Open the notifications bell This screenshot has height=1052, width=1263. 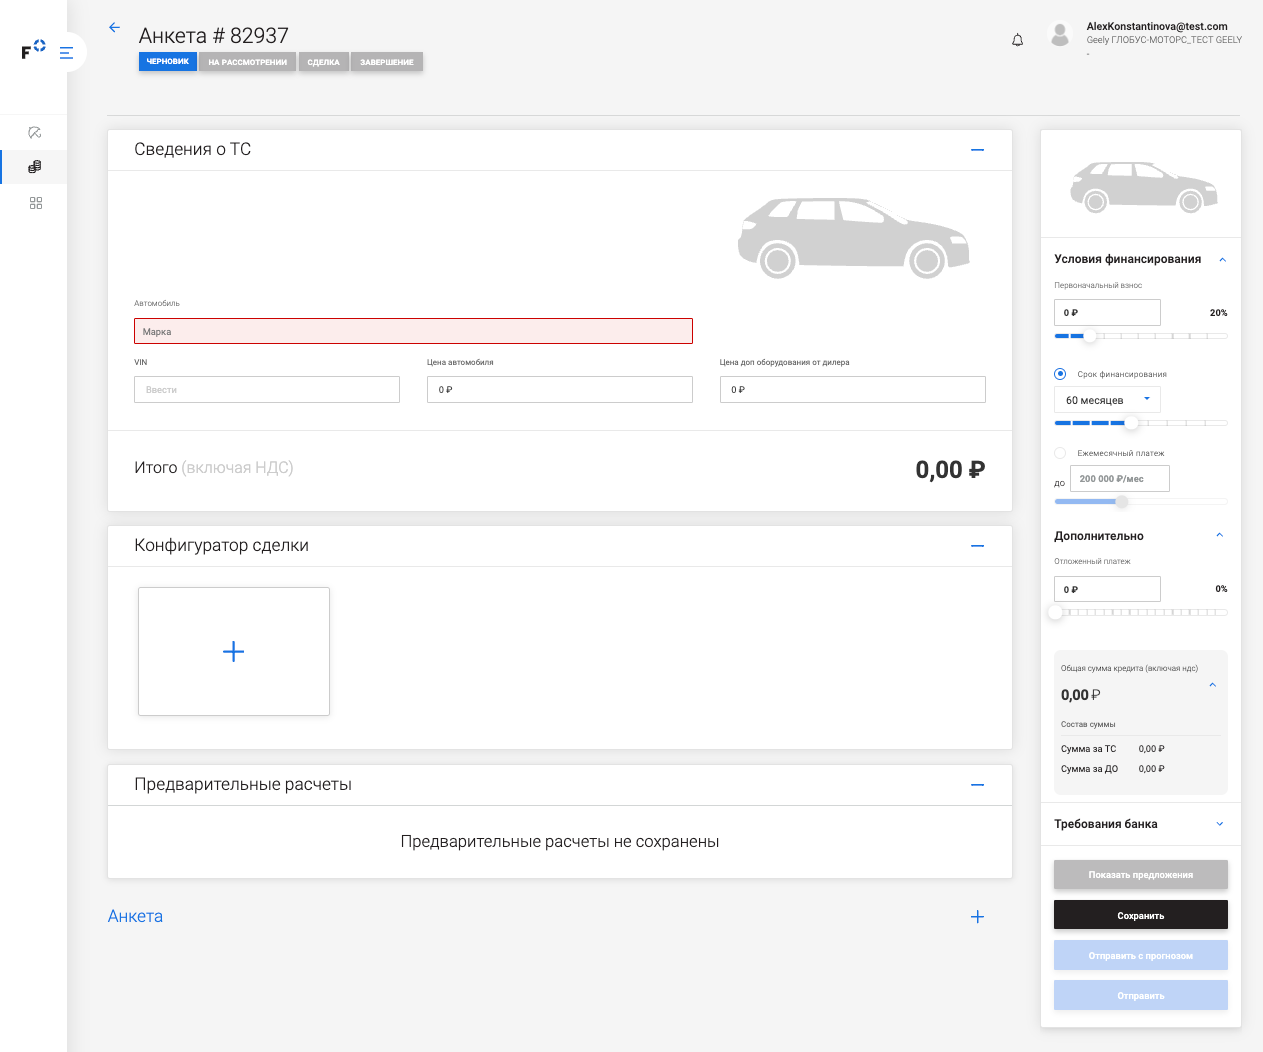[x=1017, y=40]
